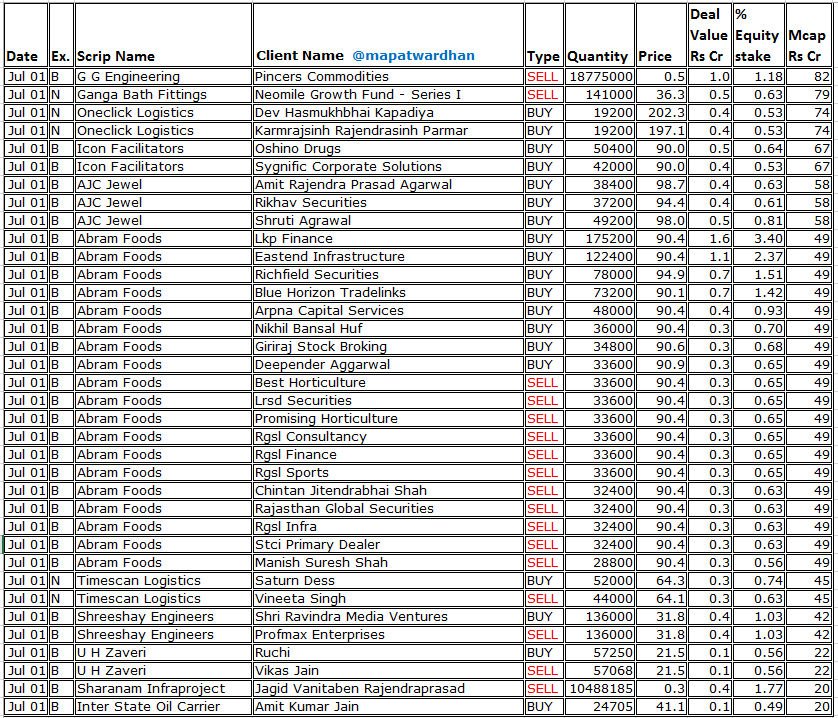The image size is (838, 718).
Task: Click price 94.9 in Richfield row
Action: (661, 274)
